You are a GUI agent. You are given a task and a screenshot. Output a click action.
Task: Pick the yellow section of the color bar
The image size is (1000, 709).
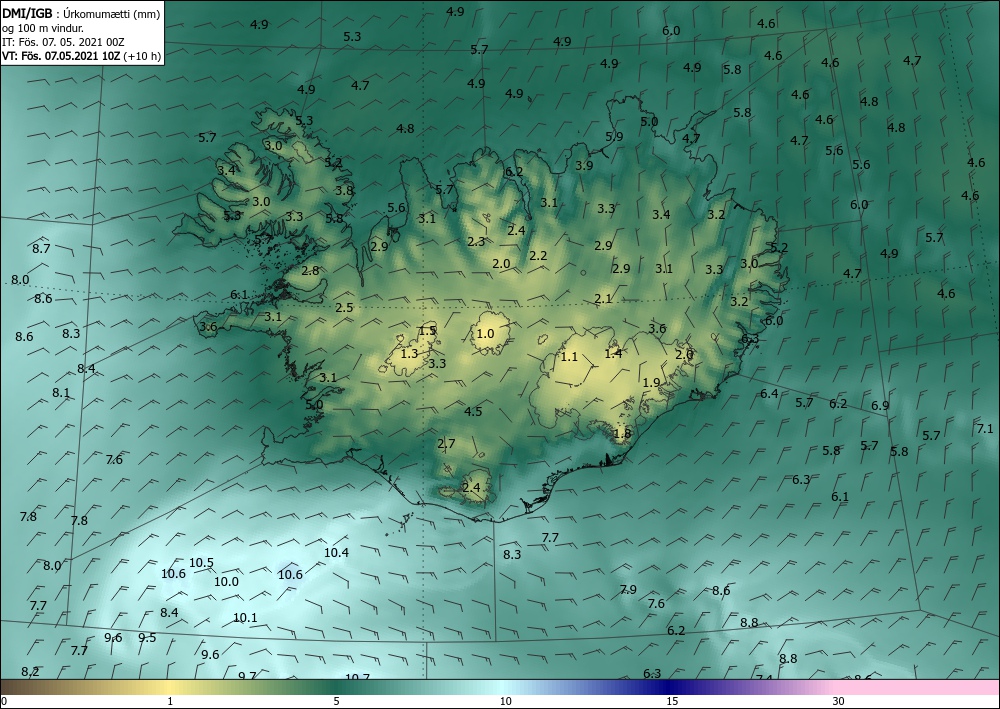[170, 687]
